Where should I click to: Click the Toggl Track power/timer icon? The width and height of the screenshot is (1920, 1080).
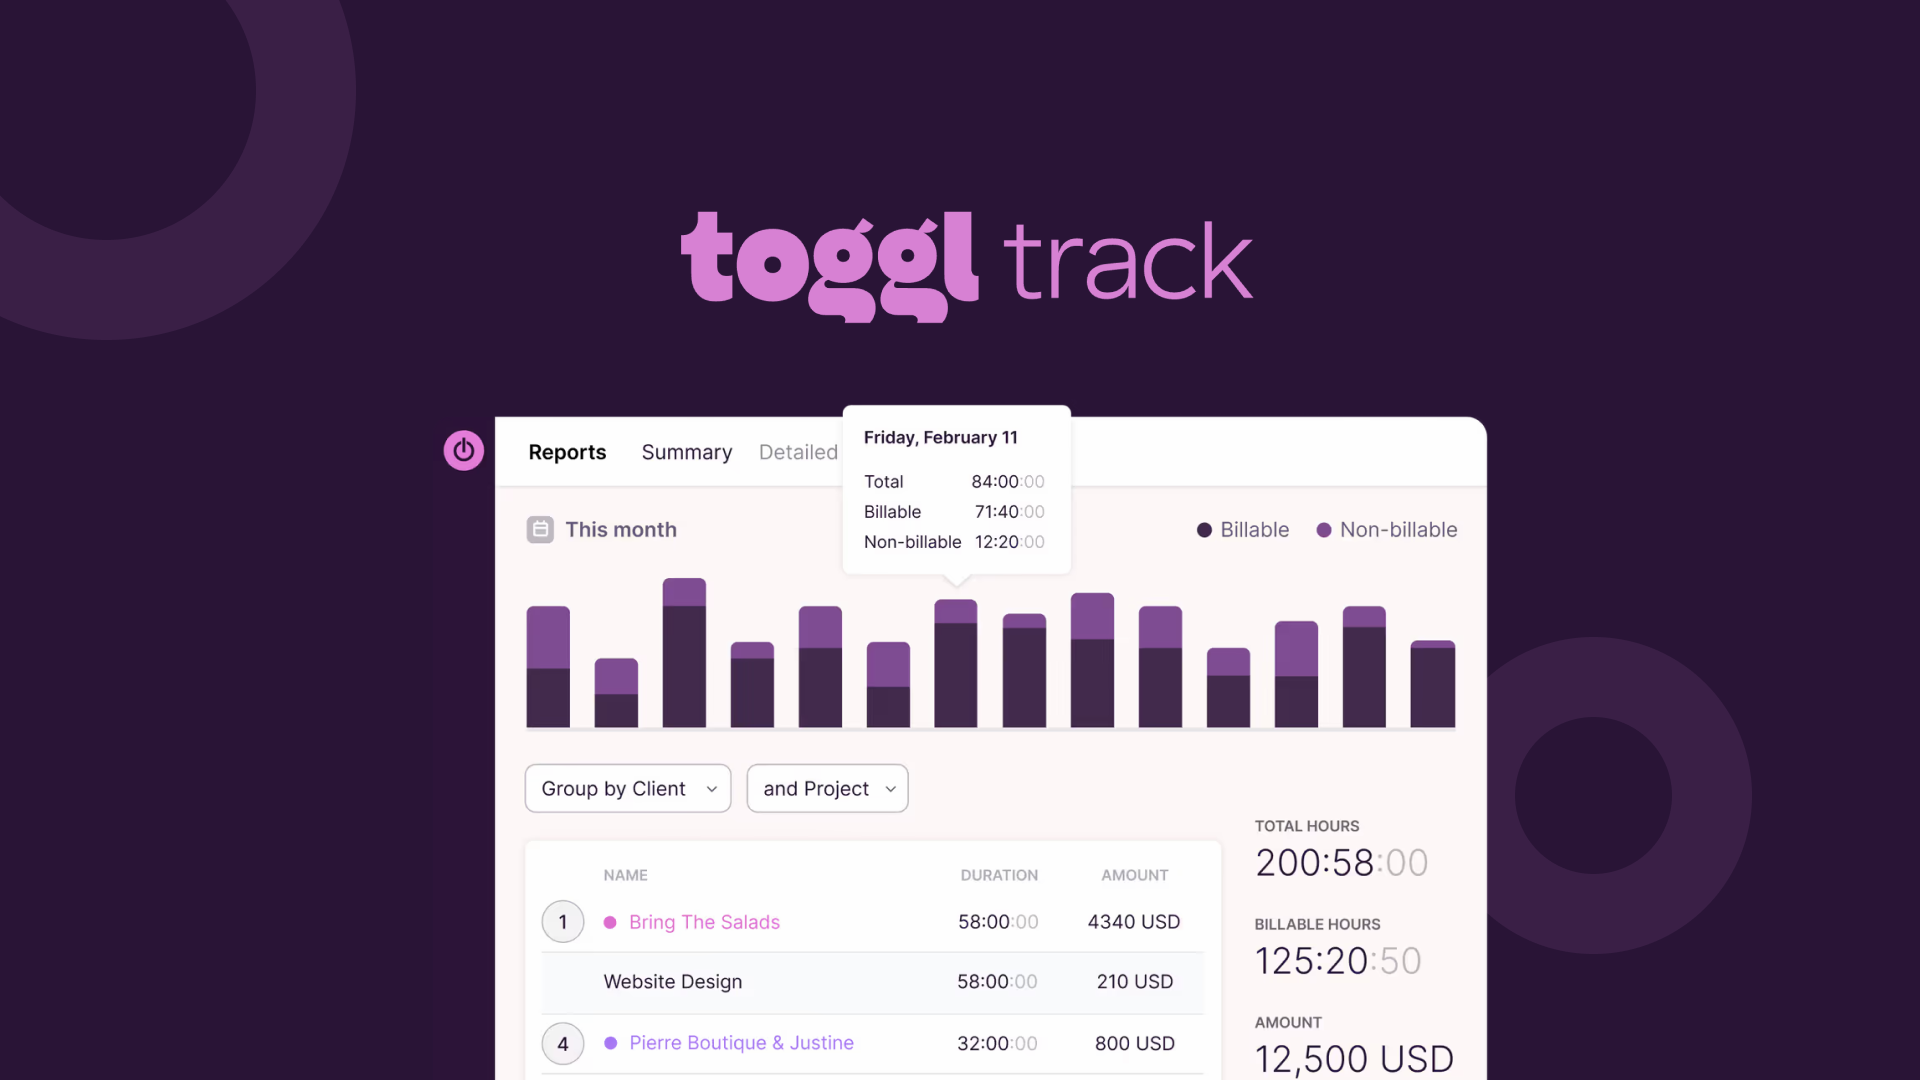(x=463, y=450)
